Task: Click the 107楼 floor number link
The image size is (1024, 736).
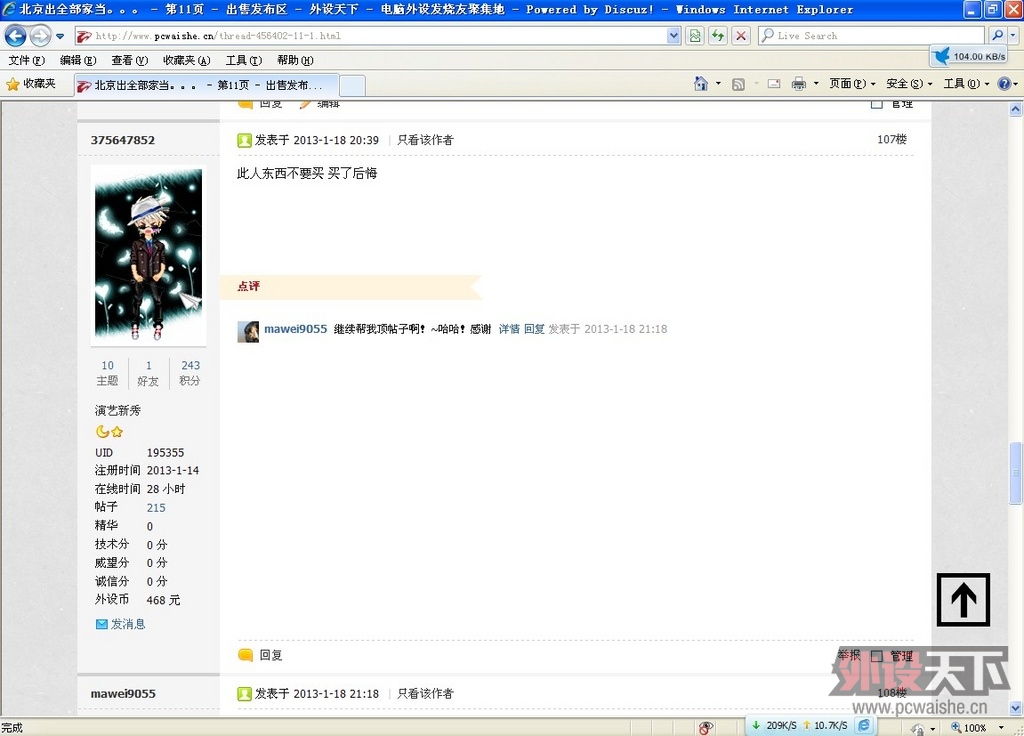Action: pyautogui.click(x=891, y=139)
